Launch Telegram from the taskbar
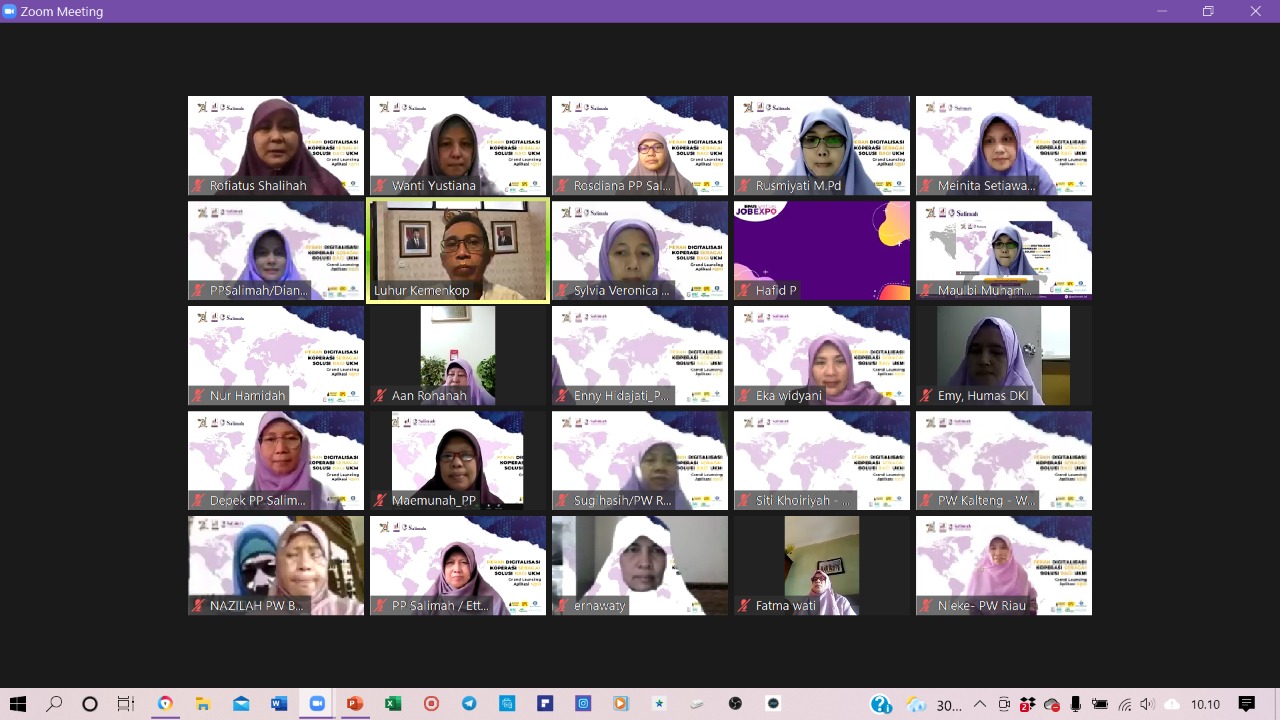The image size is (1280, 720). (469, 704)
